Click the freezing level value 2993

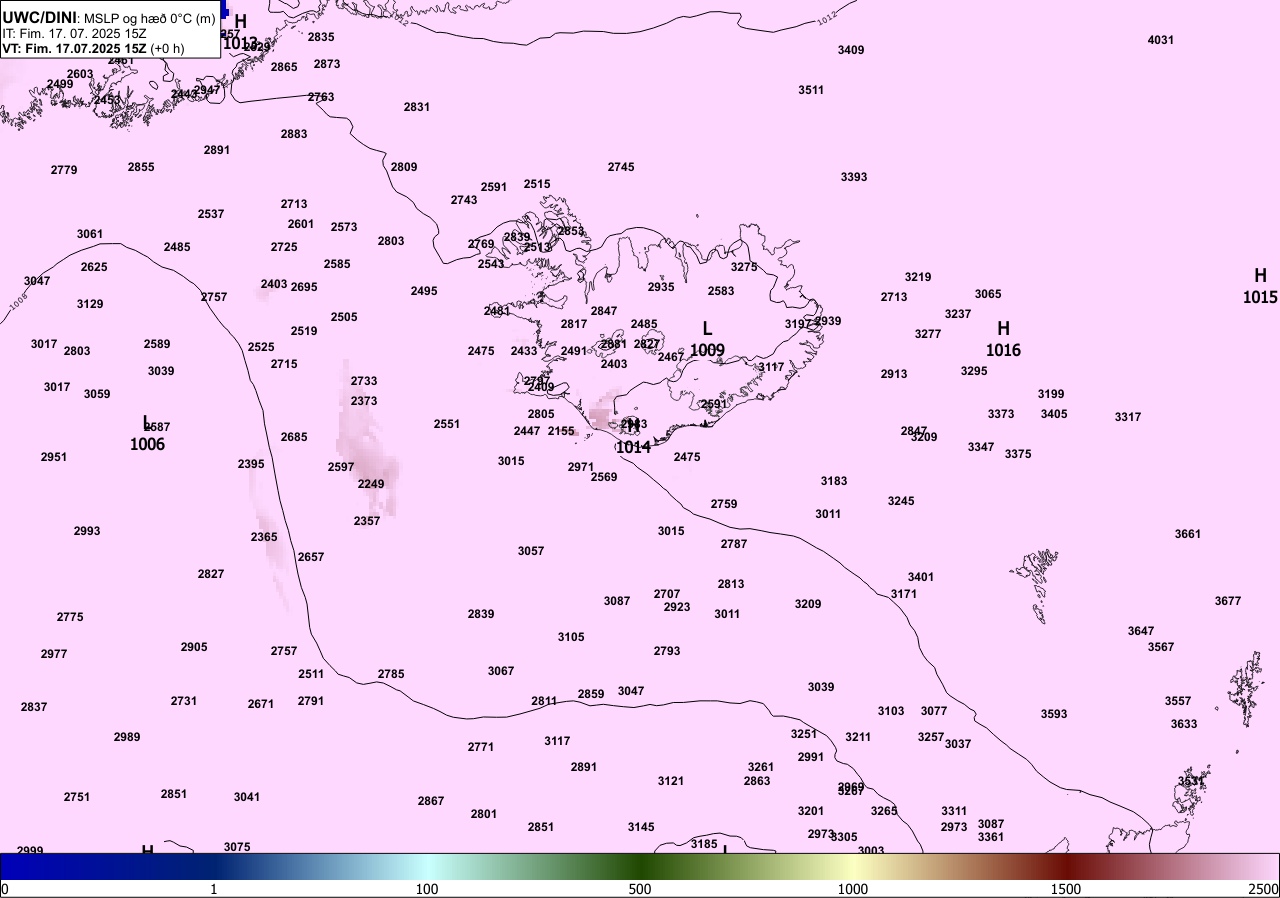[x=87, y=531]
